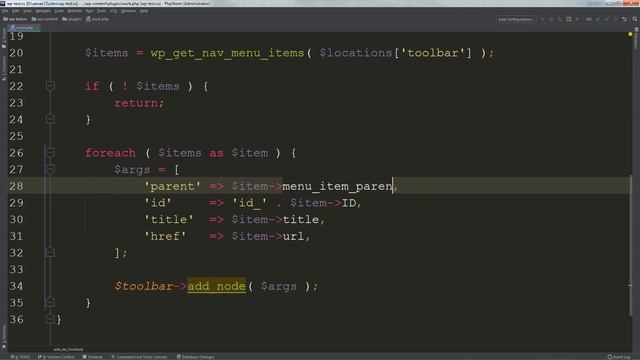
Task: Open the View menu
Action: pyautogui.click(x=27, y=11)
